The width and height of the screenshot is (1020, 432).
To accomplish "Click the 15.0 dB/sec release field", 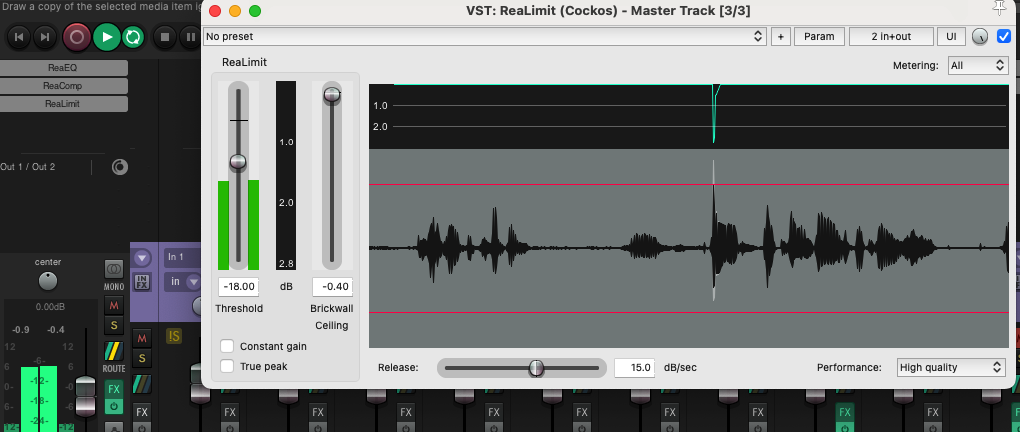I will click(634, 368).
